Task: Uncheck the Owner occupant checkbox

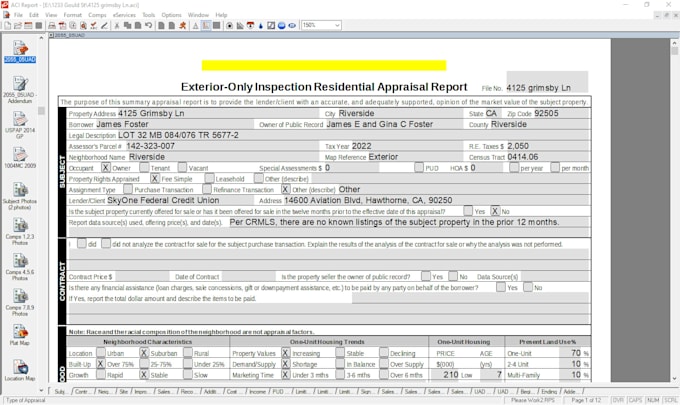Action: coord(106,167)
